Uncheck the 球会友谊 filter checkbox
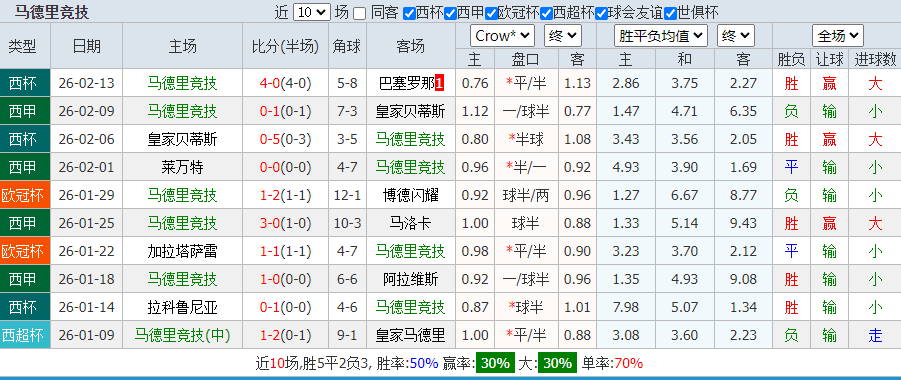 click(601, 13)
